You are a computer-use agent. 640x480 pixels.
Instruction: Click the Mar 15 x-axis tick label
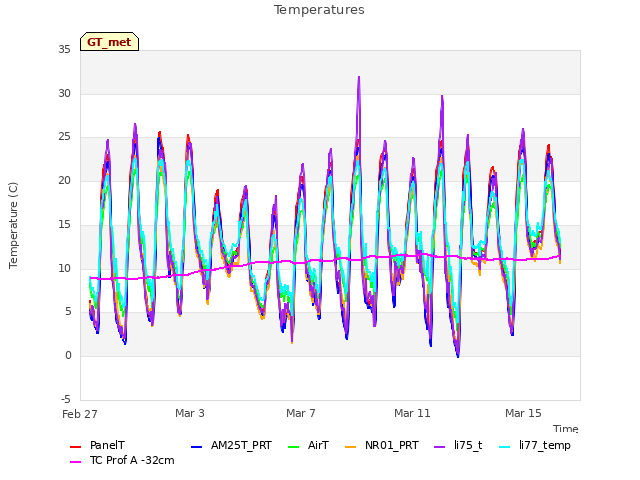click(523, 413)
